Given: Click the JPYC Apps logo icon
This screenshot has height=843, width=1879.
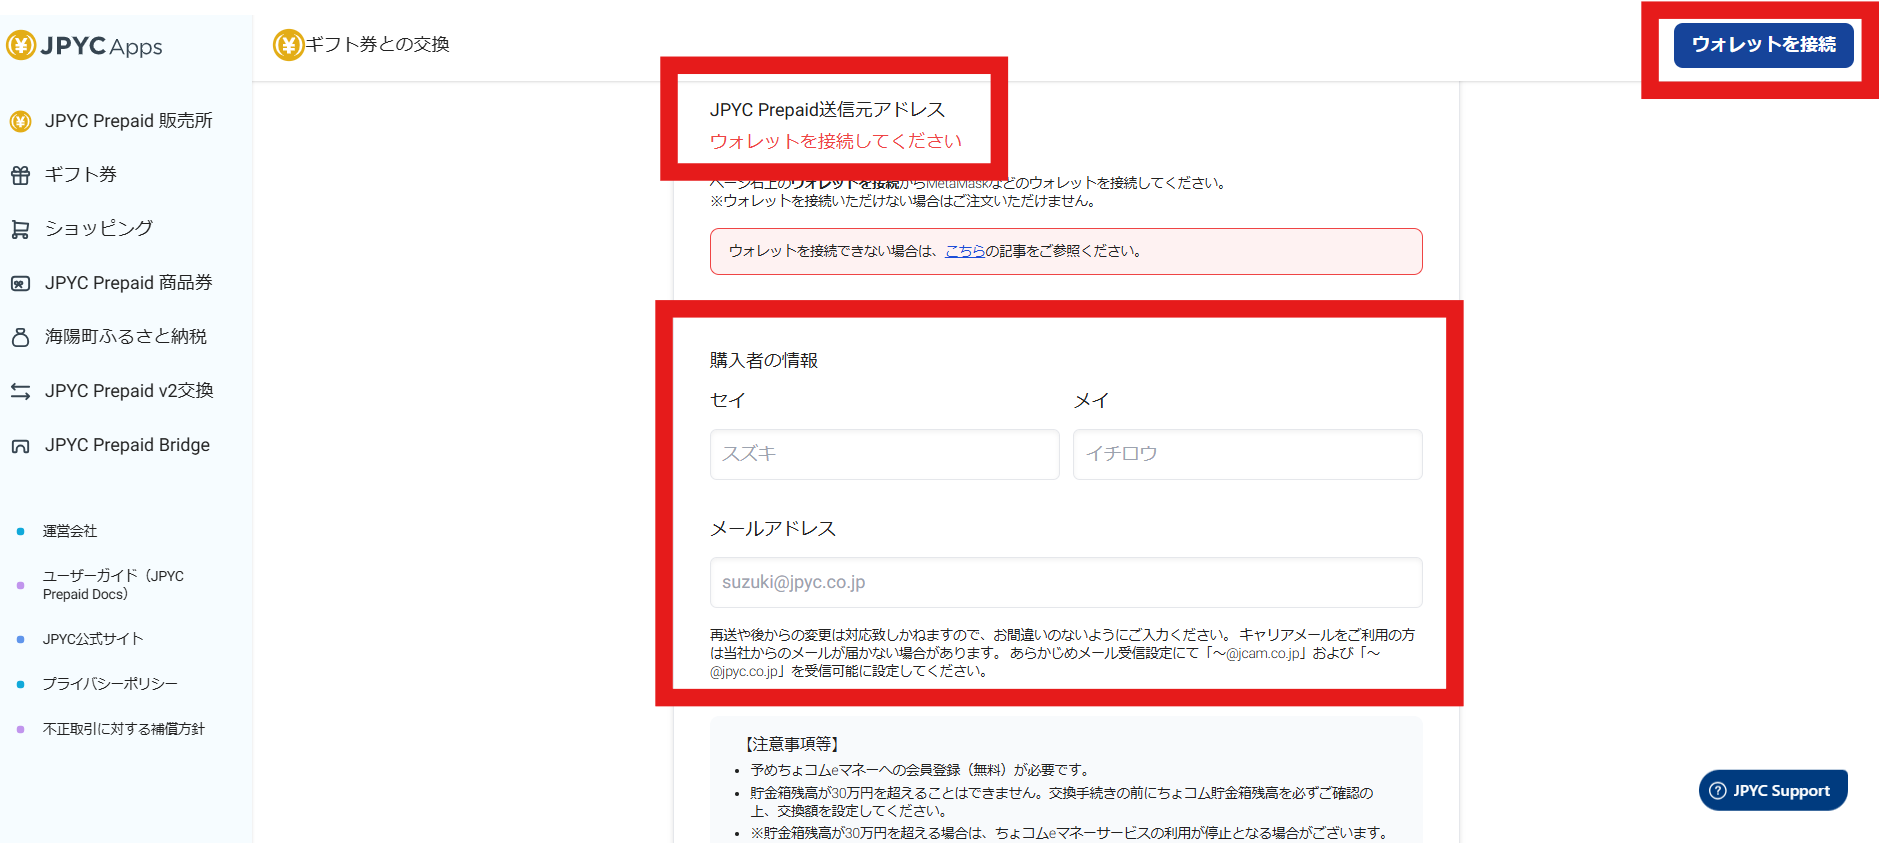Looking at the screenshot, I should click(21, 45).
